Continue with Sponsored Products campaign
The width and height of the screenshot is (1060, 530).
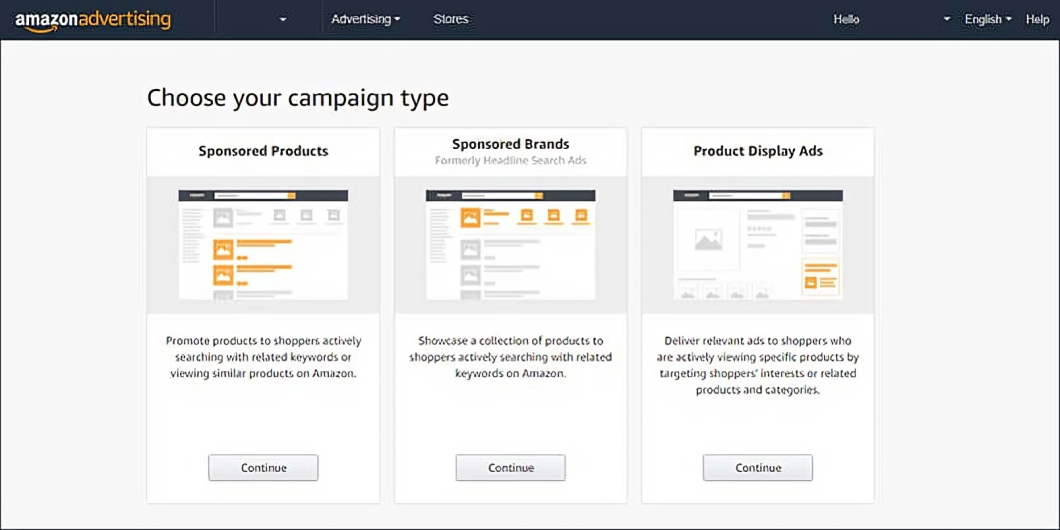tap(263, 467)
